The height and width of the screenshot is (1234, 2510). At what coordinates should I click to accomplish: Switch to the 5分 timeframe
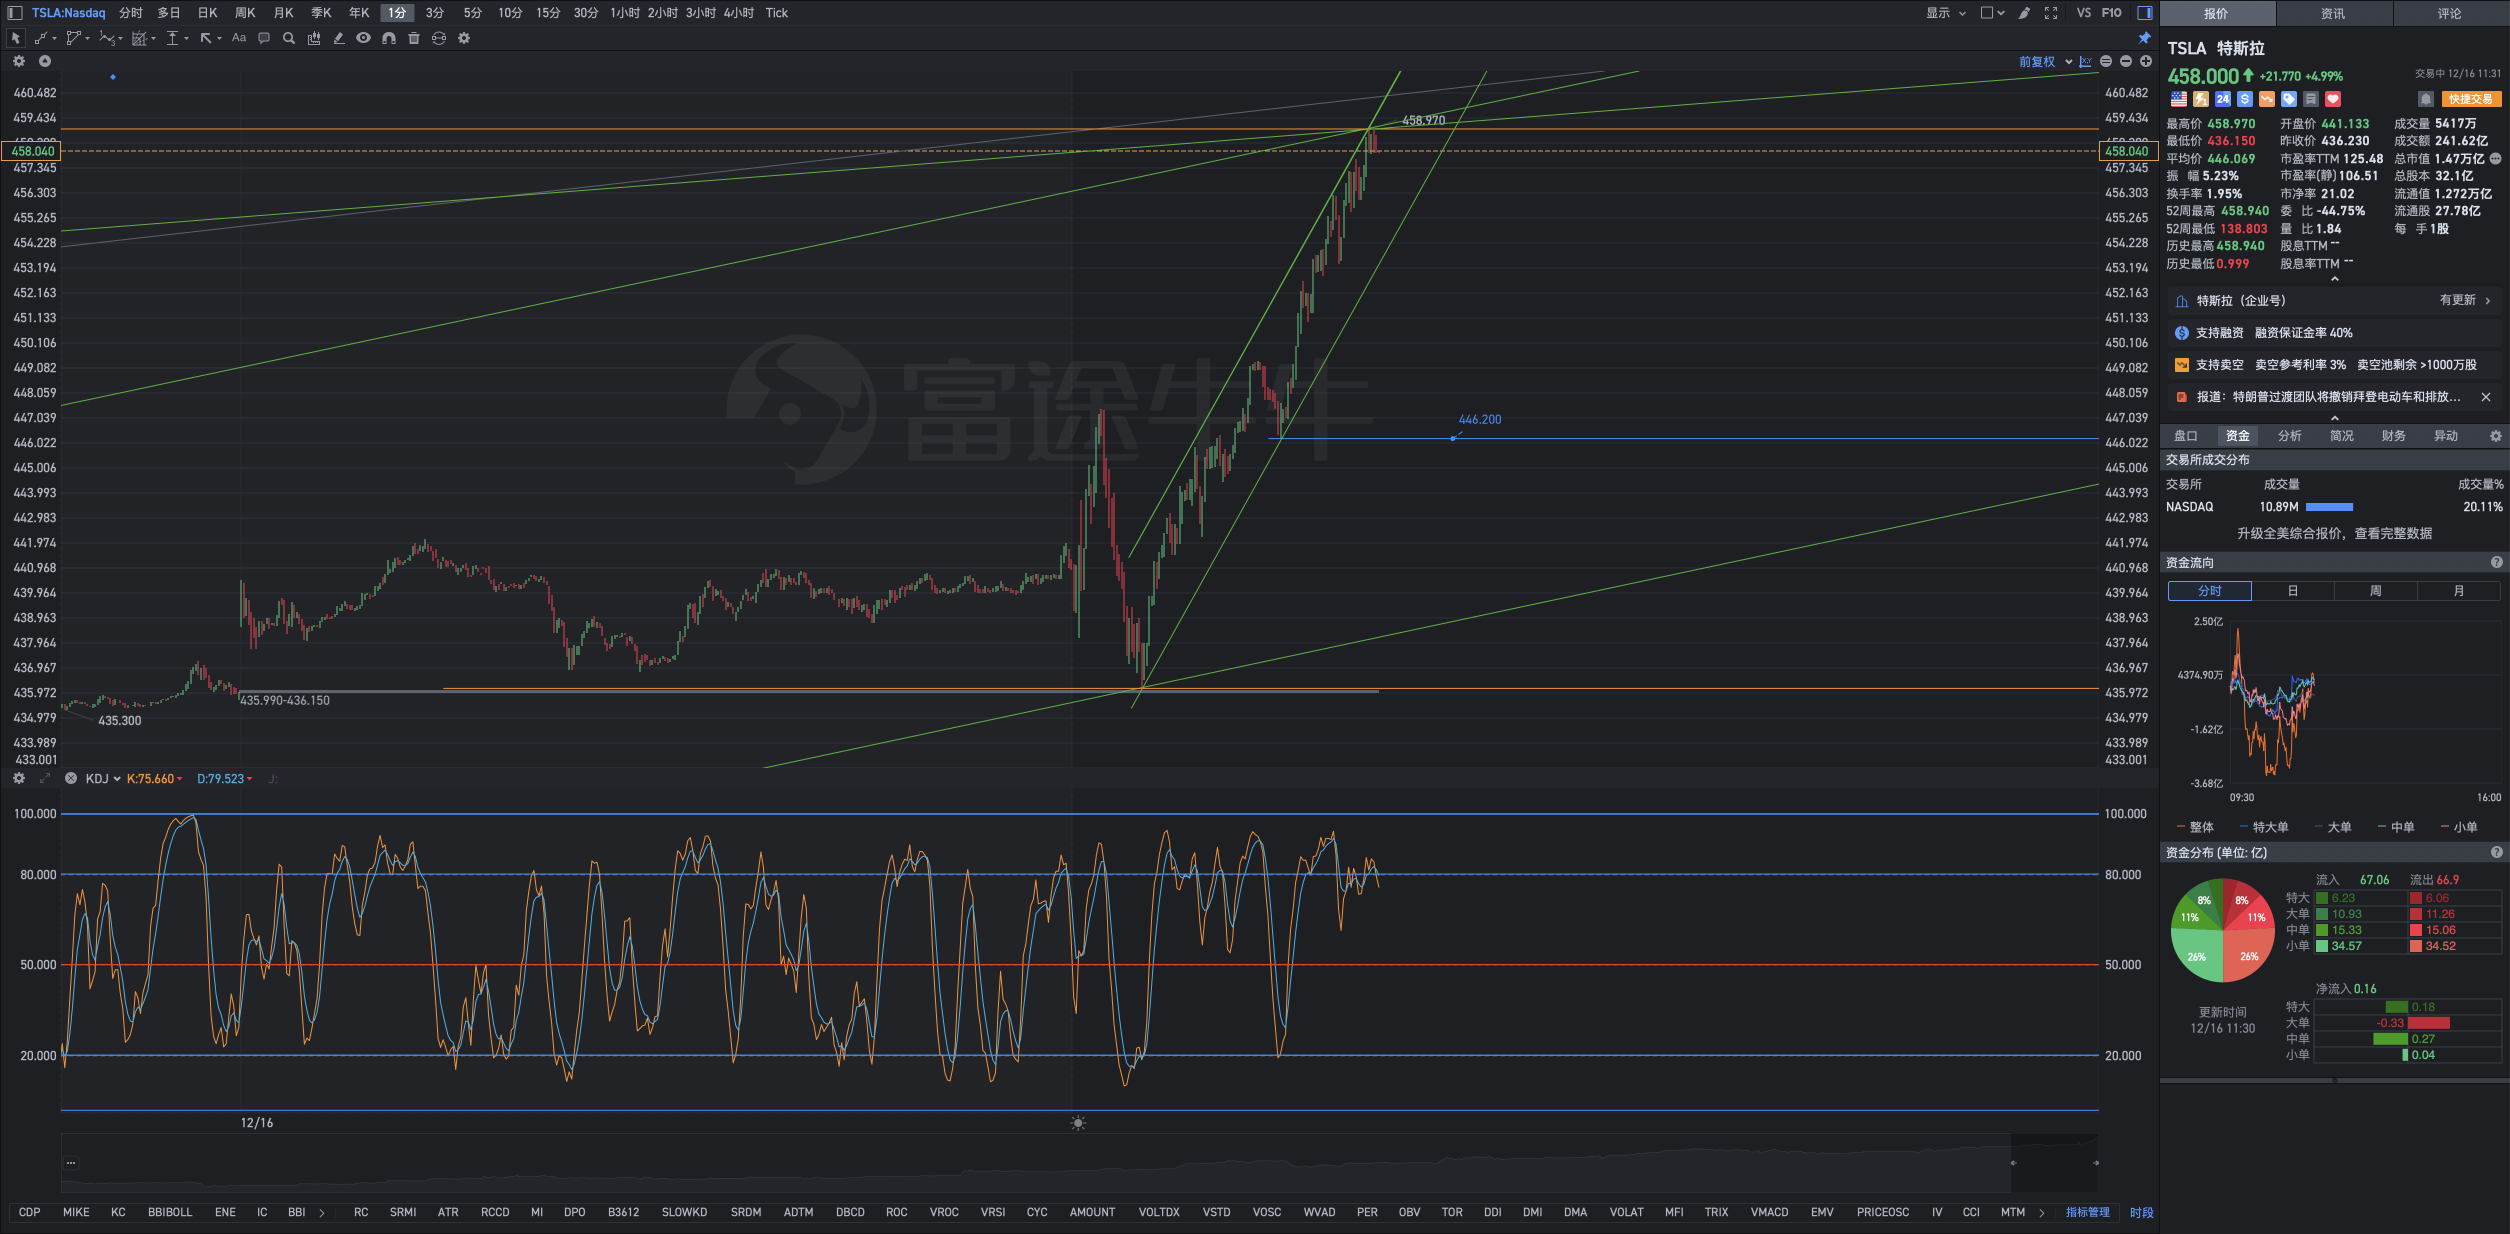coord(473,13)
